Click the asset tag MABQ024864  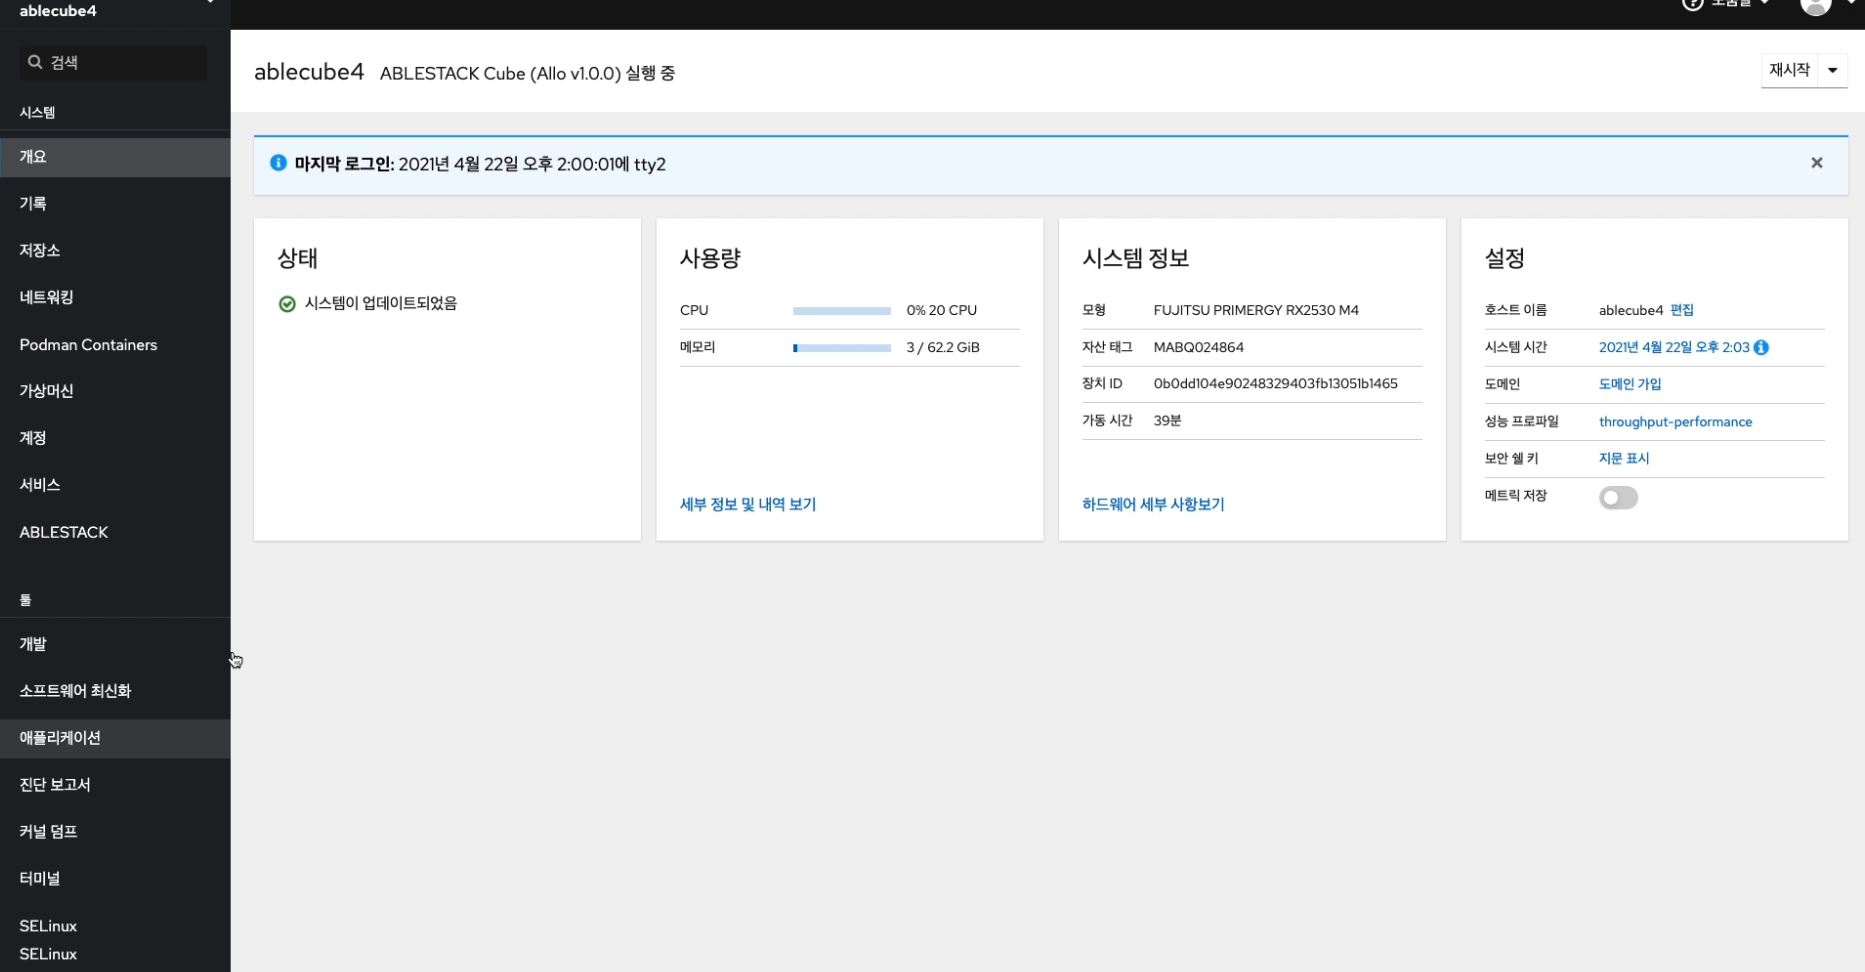(x=1198, y=347)
